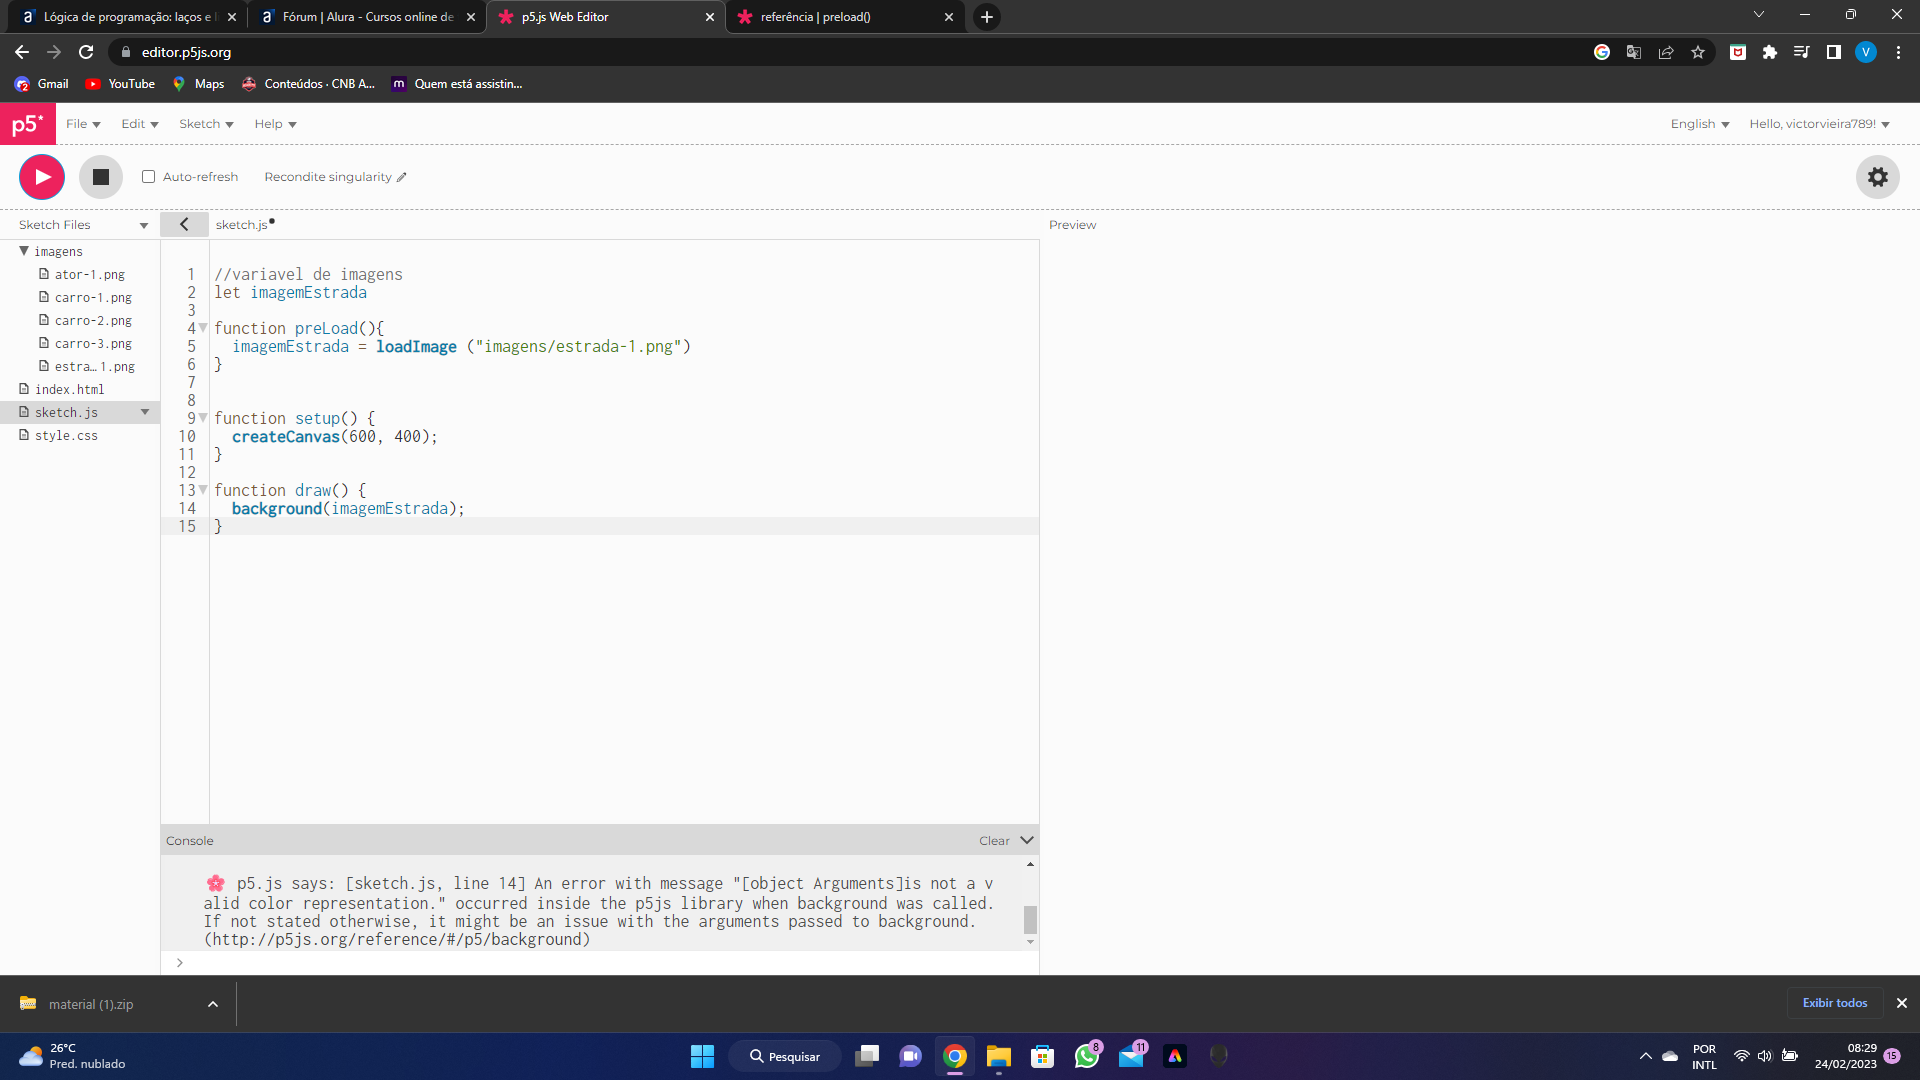Click the browser address bar
1920x1080 pixels.
tap(850, 52)
